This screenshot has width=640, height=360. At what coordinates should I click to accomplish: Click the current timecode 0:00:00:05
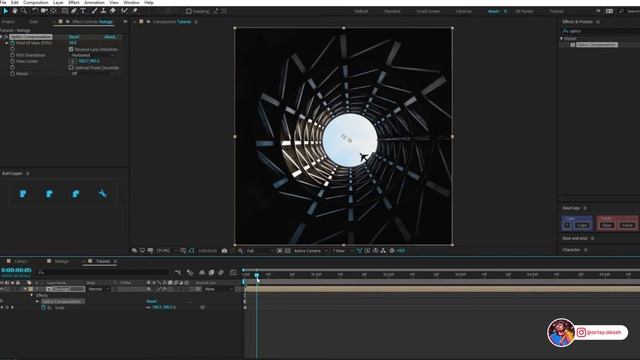[x=16, y=270]
